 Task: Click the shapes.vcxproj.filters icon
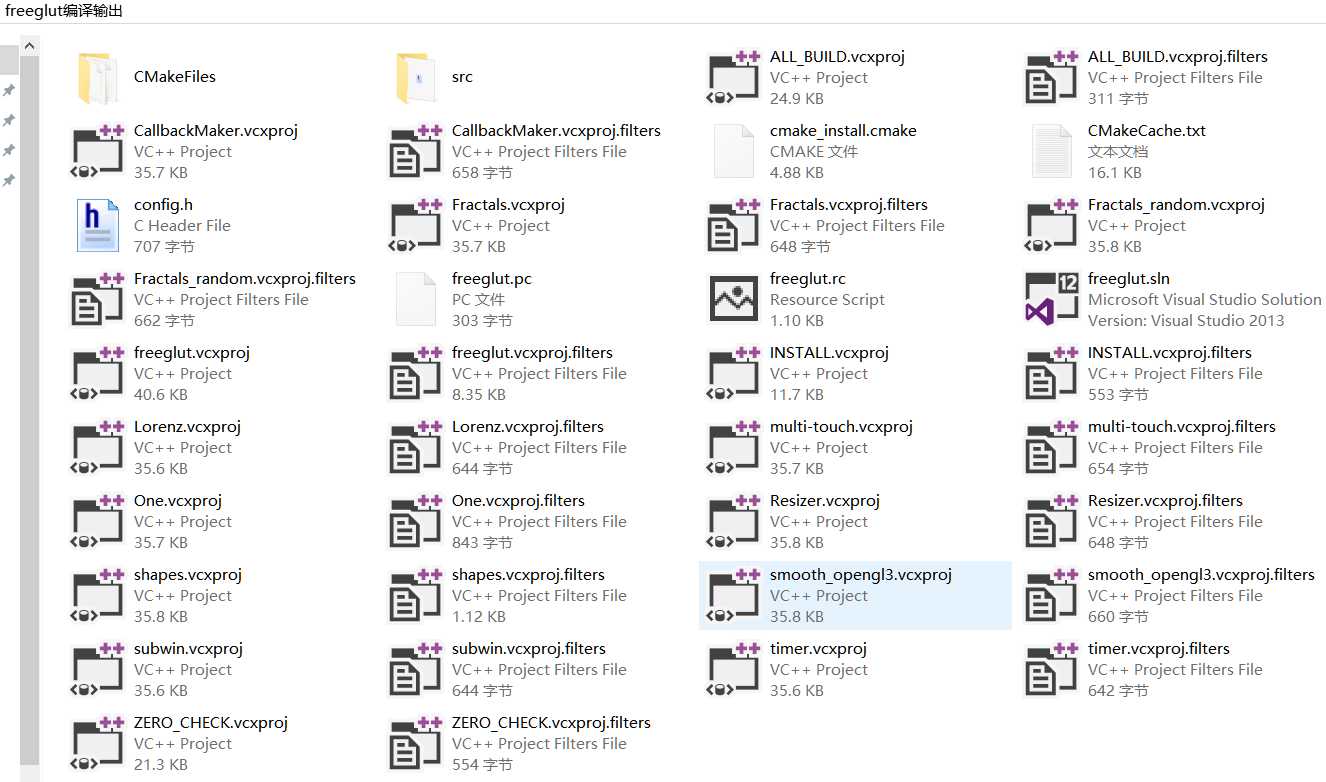click(416, 596)
